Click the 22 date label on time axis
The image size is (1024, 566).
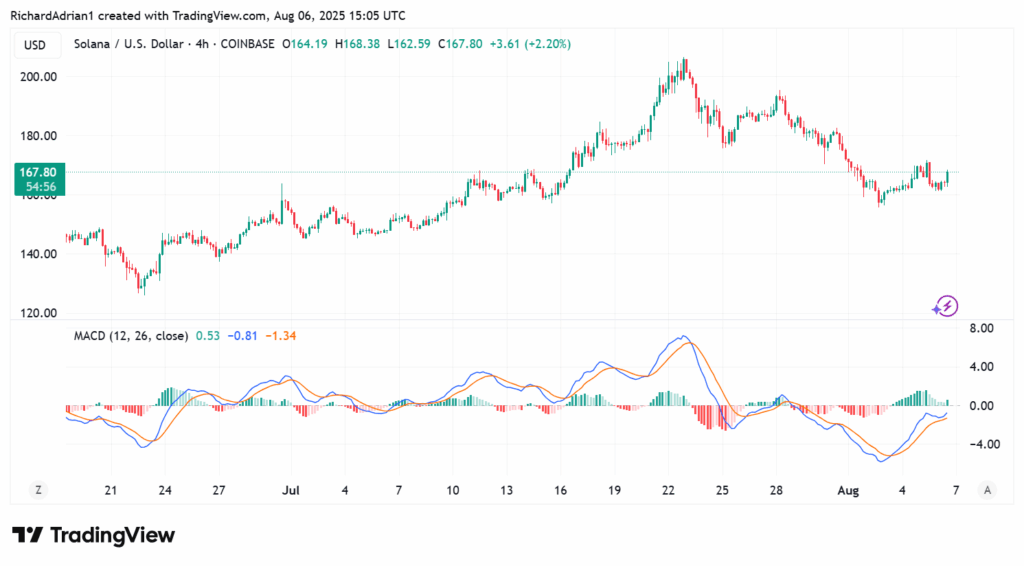click(668, 490)
